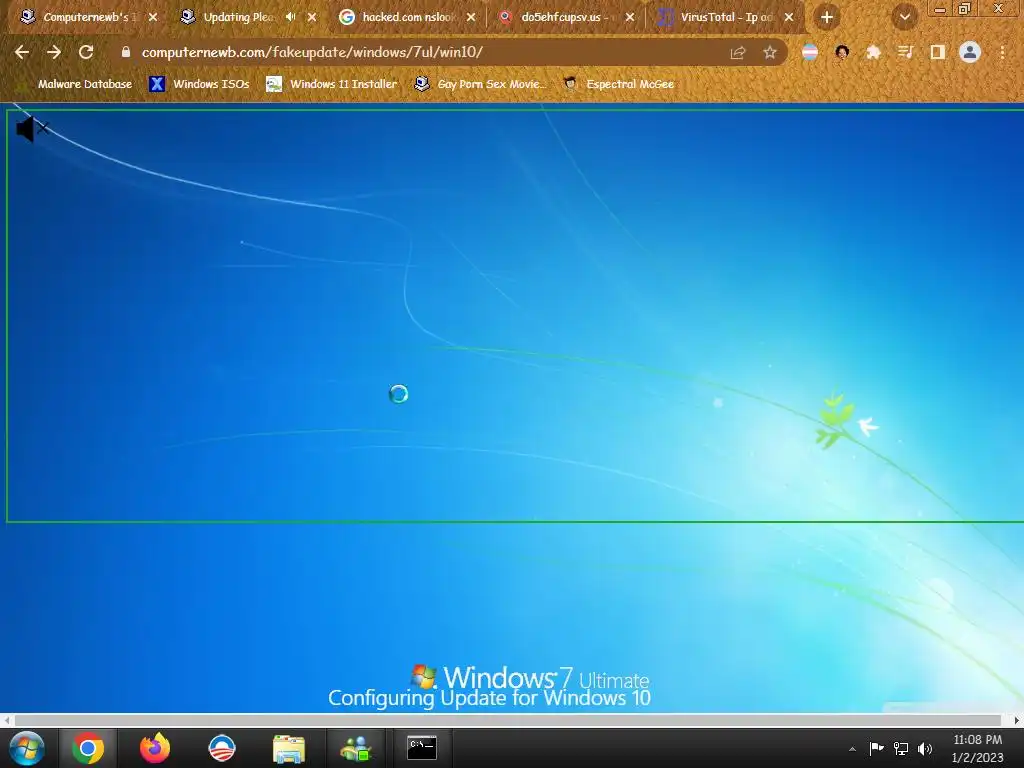Open the Obama logo taskbar app
Image resolution: width=1024 pixels, height=768 pixels.
(x=221, y=748)
